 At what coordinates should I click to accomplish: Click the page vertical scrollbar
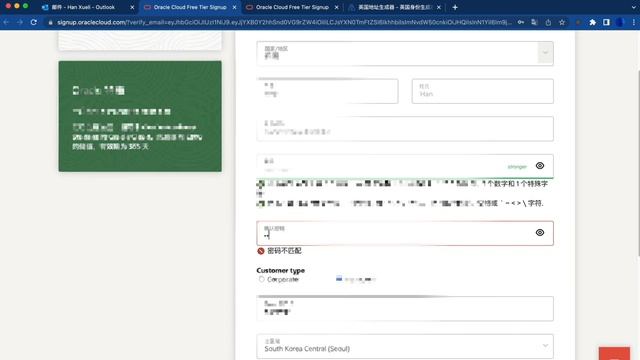[638, 163]
